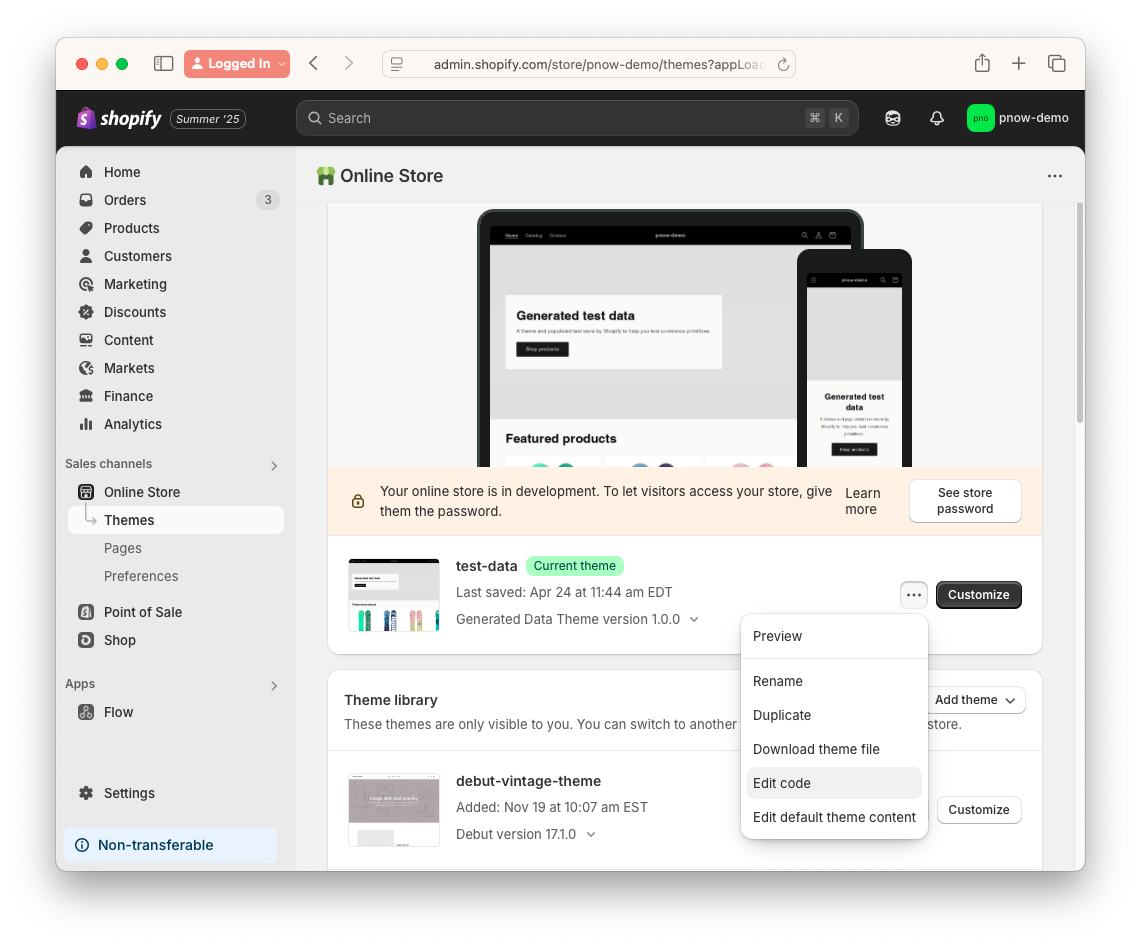Expand the Sales channels section
The image size is (1141, 945).
coord(274,466)
